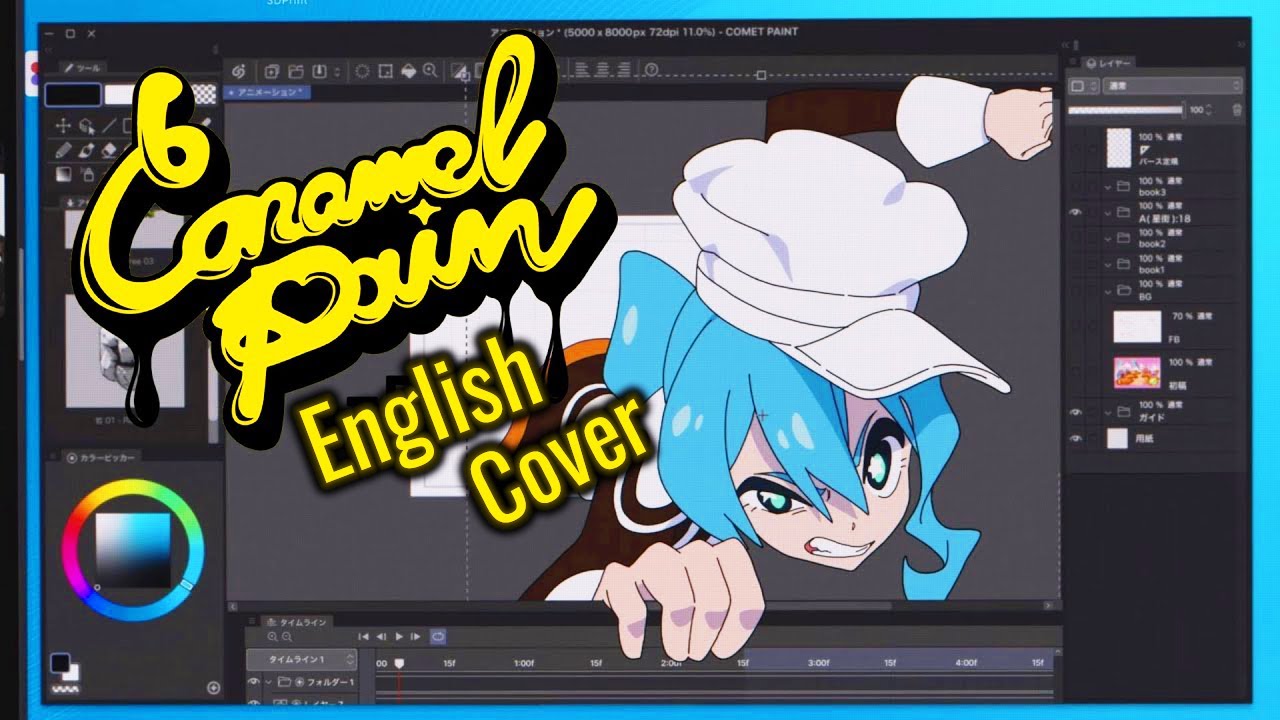Play the animation
The image size is (1280, 720).
tap(399, 636)
